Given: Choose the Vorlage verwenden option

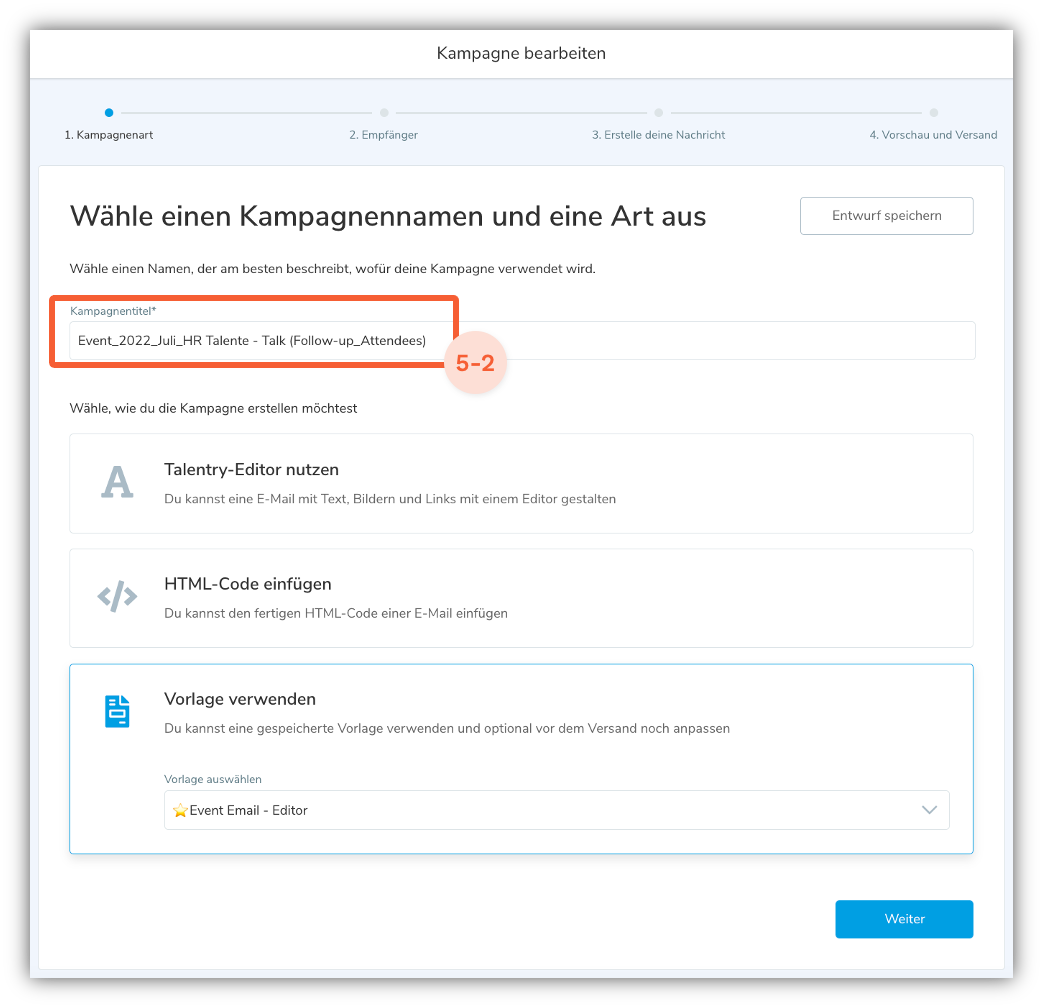Looking at the screenshot, I should (x=521, y=758).
